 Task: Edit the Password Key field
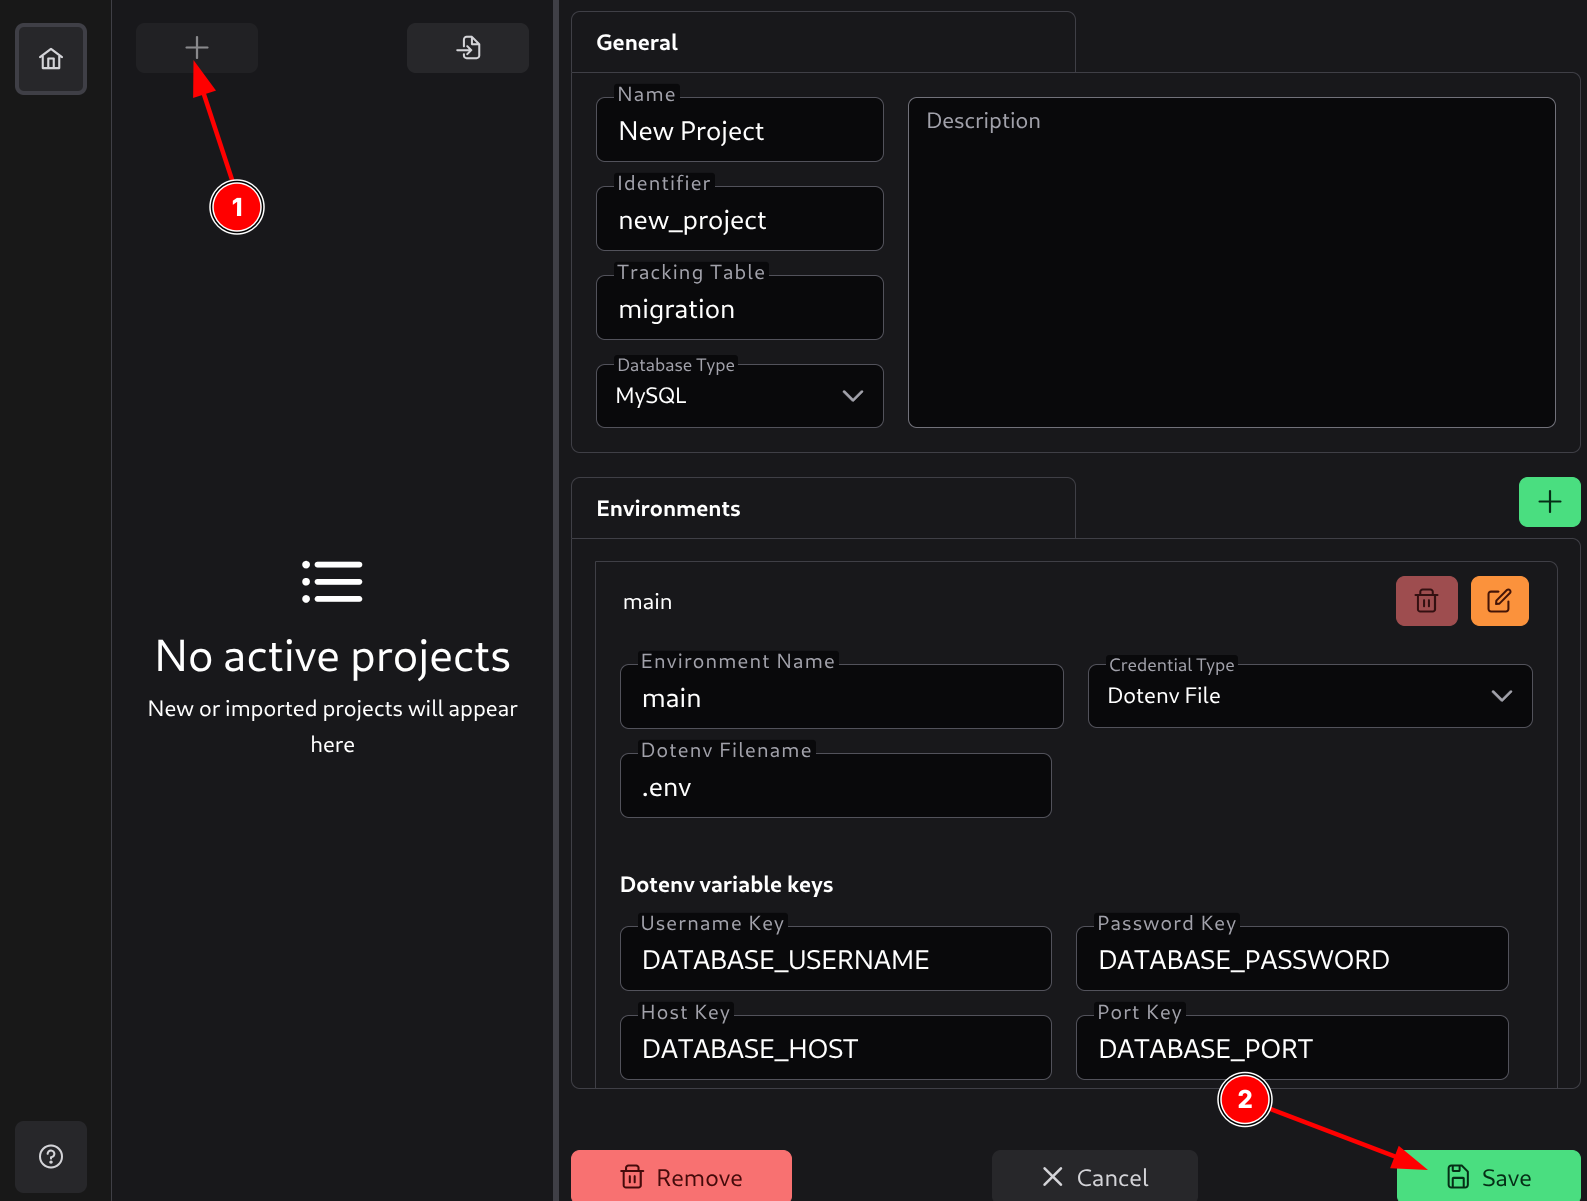coord(1292,959)
